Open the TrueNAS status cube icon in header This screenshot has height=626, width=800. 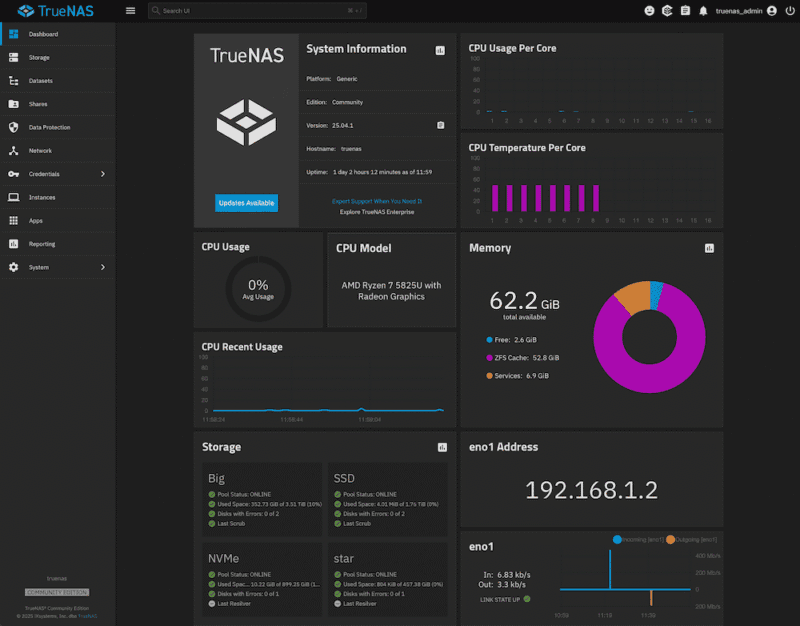(x=667, y=11)
